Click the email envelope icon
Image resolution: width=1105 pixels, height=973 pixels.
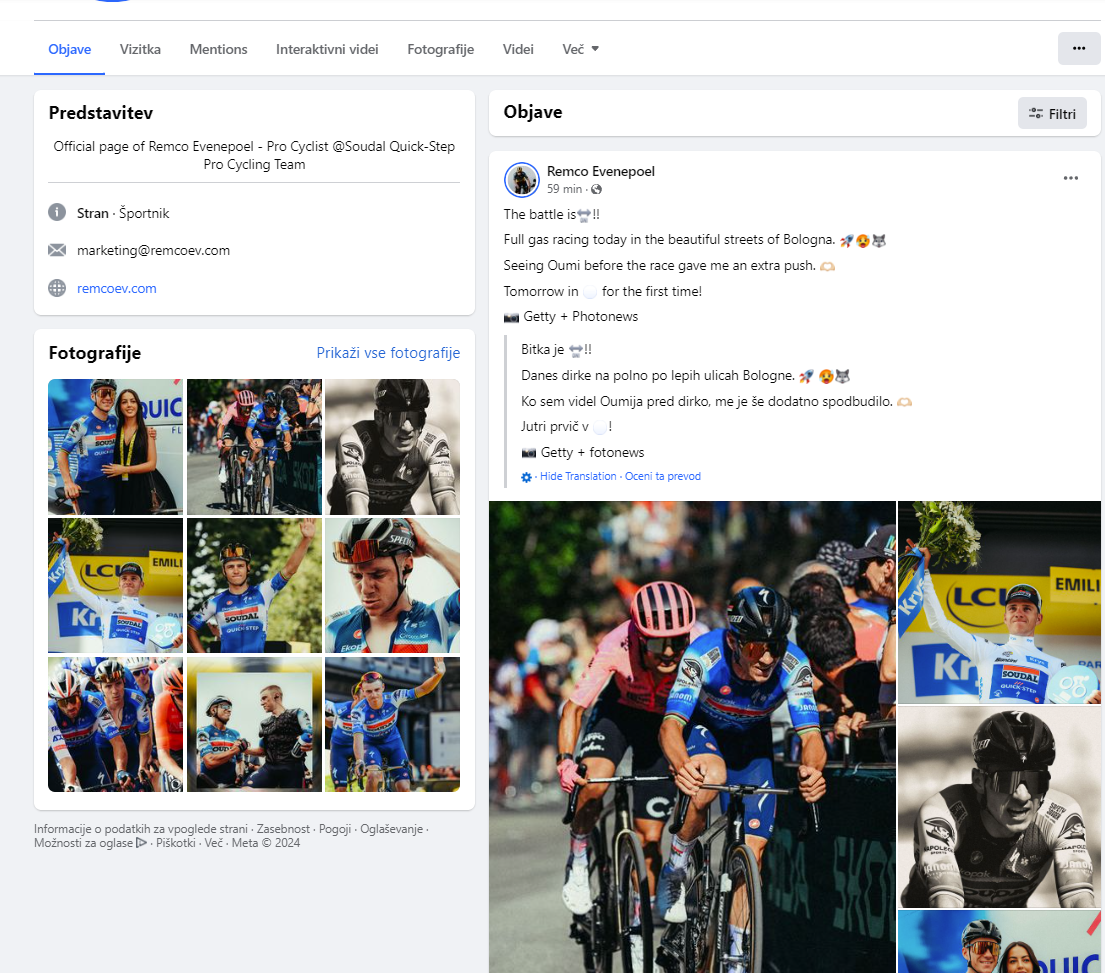coord(57,250)
